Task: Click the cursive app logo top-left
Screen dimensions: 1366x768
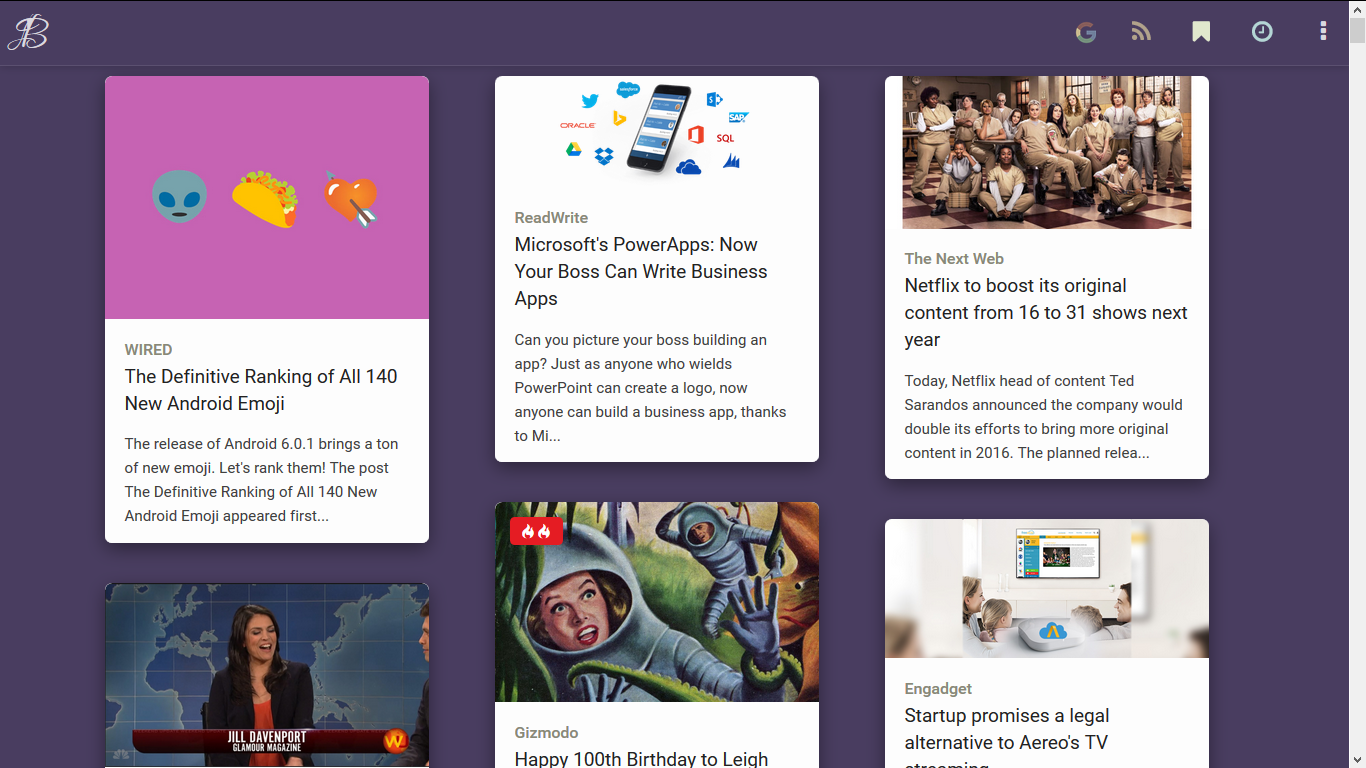Action: pos(27,31)
